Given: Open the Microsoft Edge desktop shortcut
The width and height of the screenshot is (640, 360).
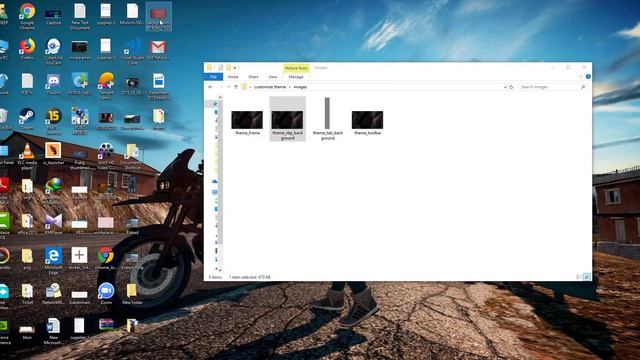Looking at the screenshot, I should pos(53,260).
